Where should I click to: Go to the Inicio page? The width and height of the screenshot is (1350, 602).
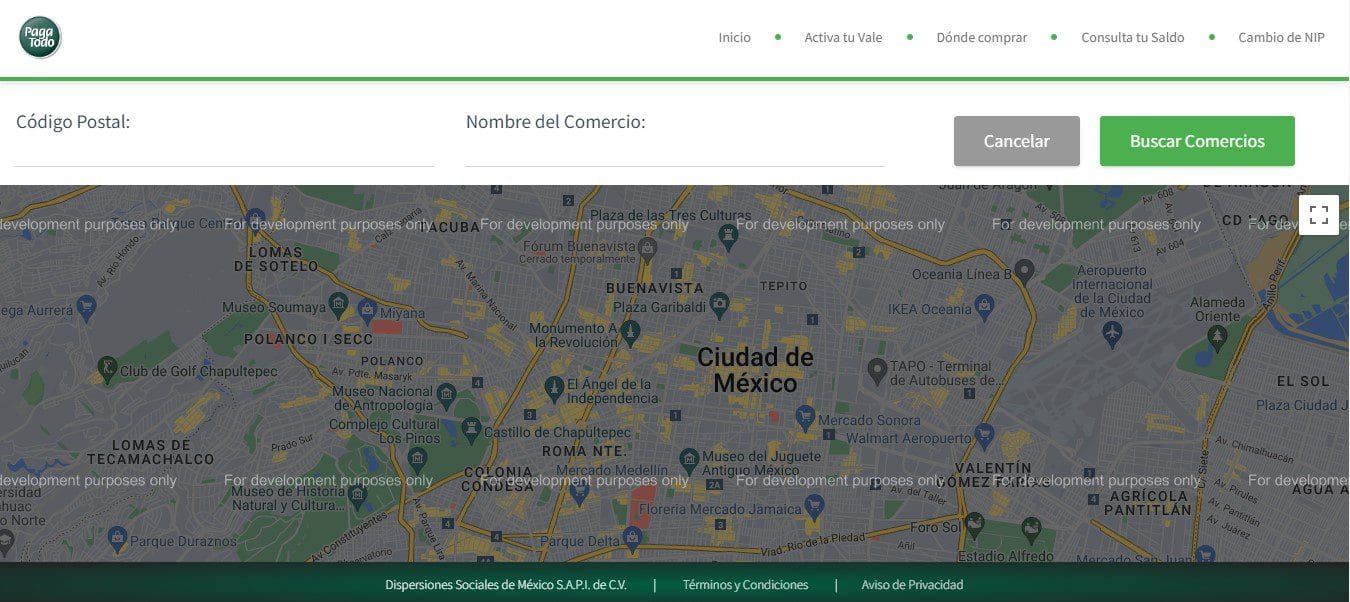[734, 37]
